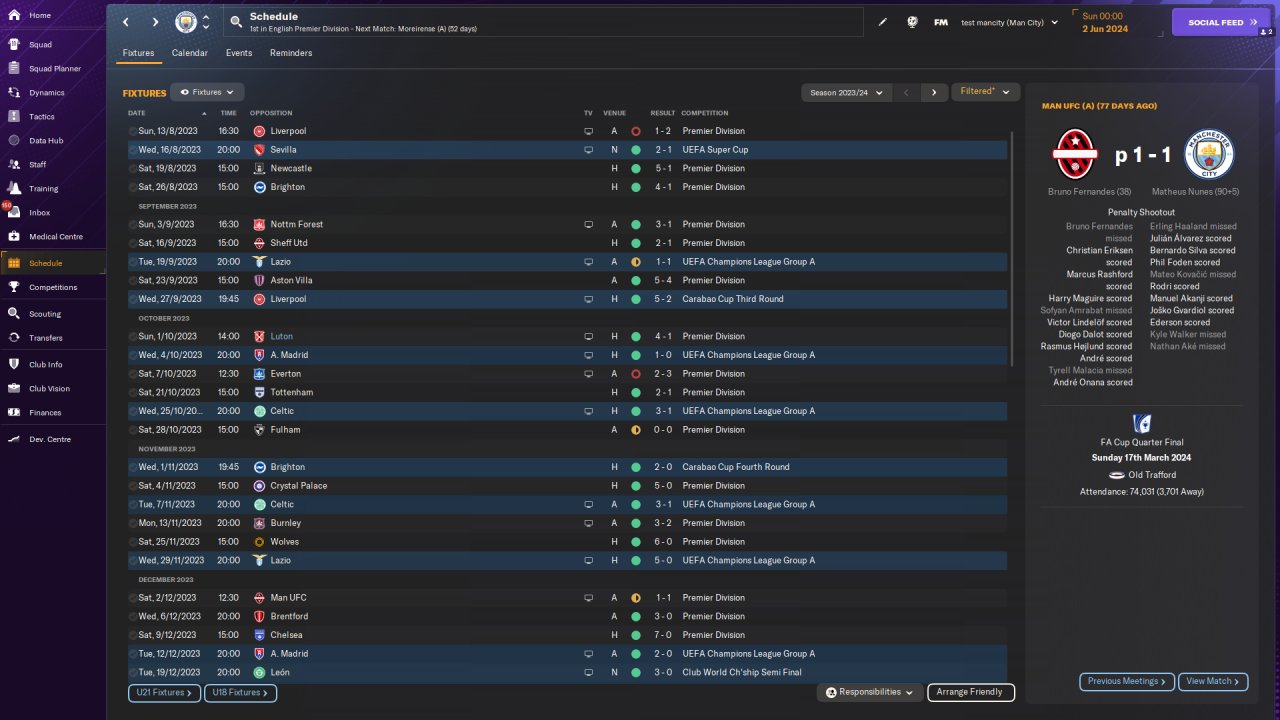Screen dimensions: 1280x720
Task: Click the Manchester City crest in match summary
Action: coord(1209,155)
